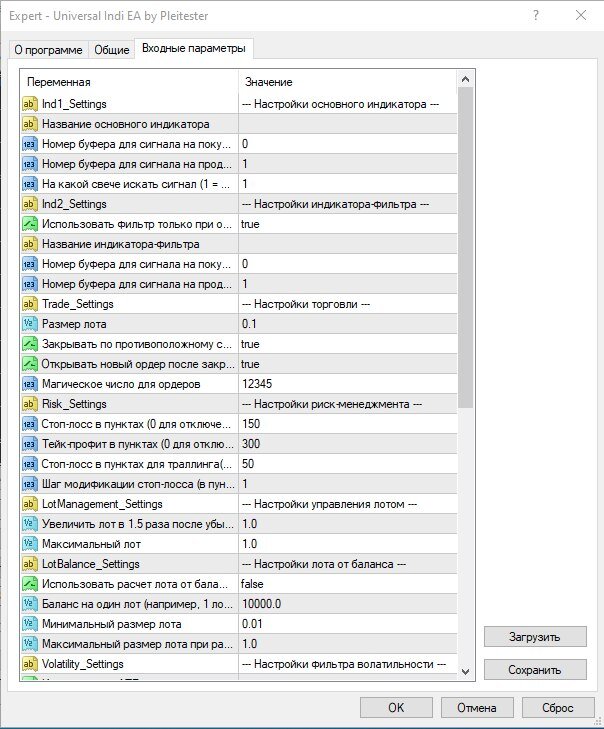The height and width of the screenshot is (729, 604).
Task: Select the false value of Использовать расчет лота
Action: point(252,584)
